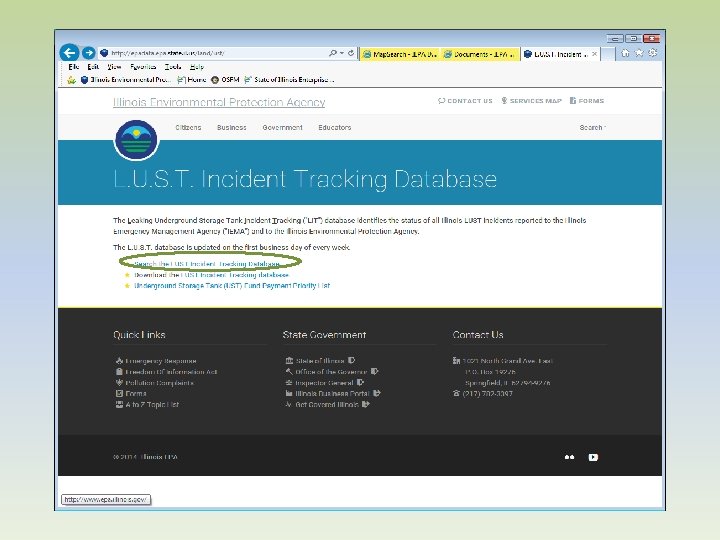
Task: Open the address bar dropdown arrow
Action: pyautogui.click(x=342, y=53)
